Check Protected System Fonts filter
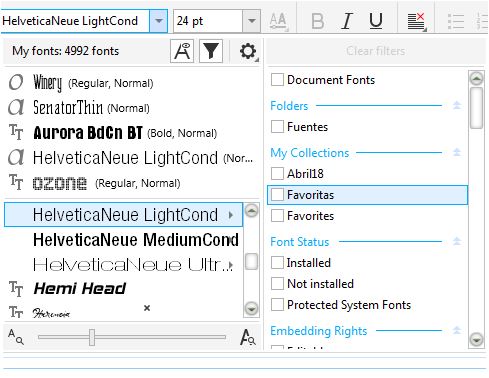This screenshot has width=489, height=378. click(x=277, y=305)
